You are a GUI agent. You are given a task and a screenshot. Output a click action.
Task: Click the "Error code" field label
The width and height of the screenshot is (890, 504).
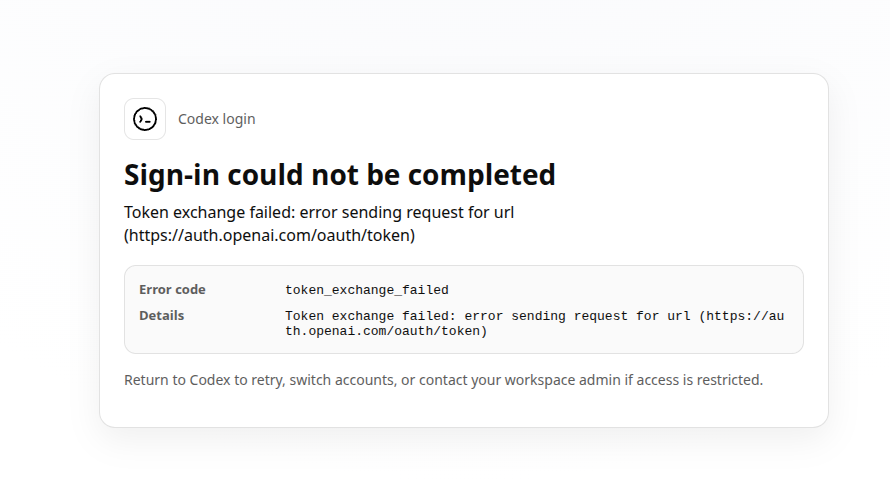(172, 289)
